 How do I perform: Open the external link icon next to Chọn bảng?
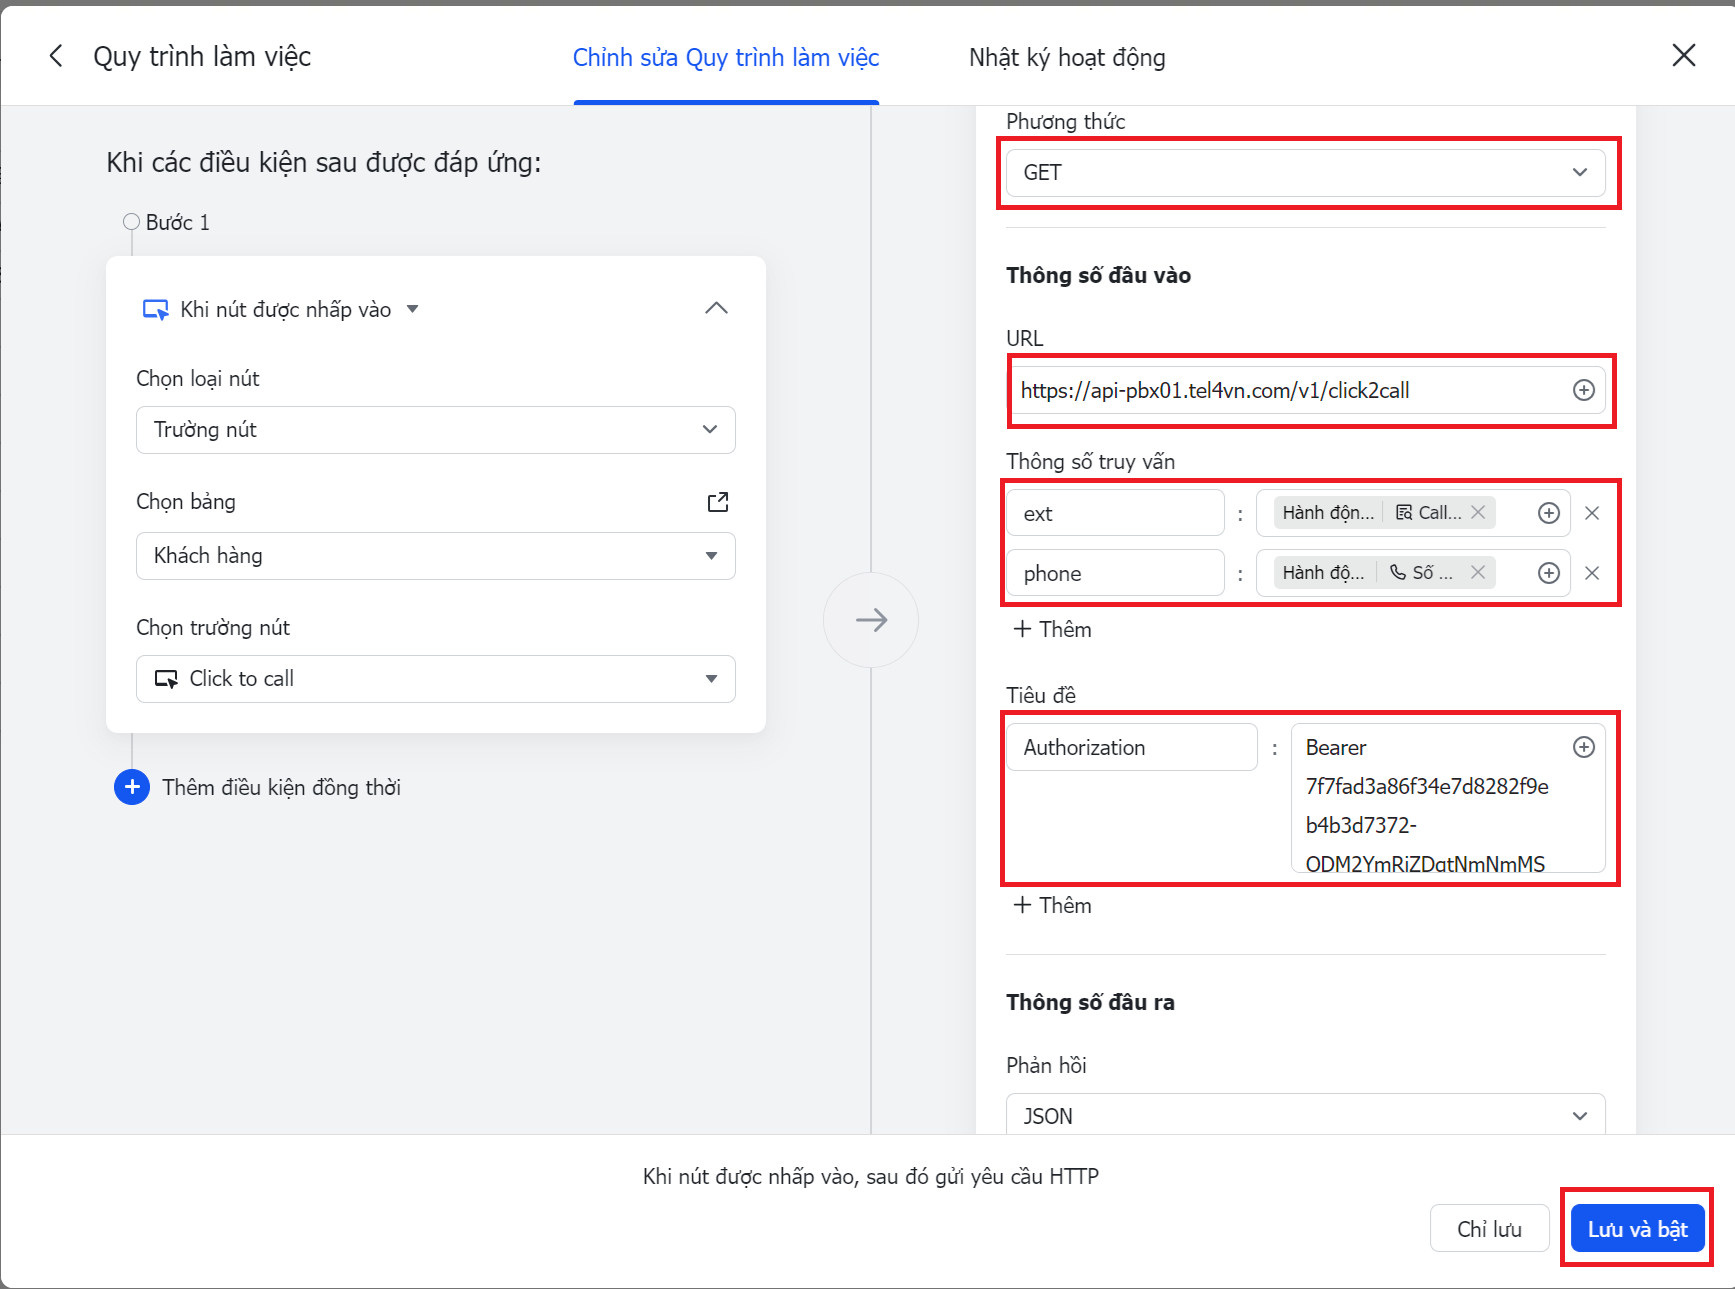(x=718, y=502)
